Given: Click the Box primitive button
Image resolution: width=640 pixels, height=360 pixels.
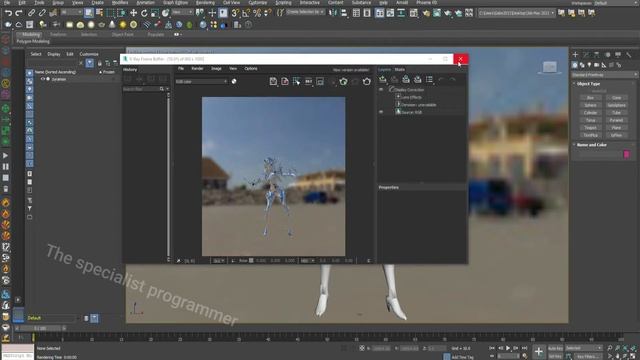Looking at the screenshot, I should 590,98.
